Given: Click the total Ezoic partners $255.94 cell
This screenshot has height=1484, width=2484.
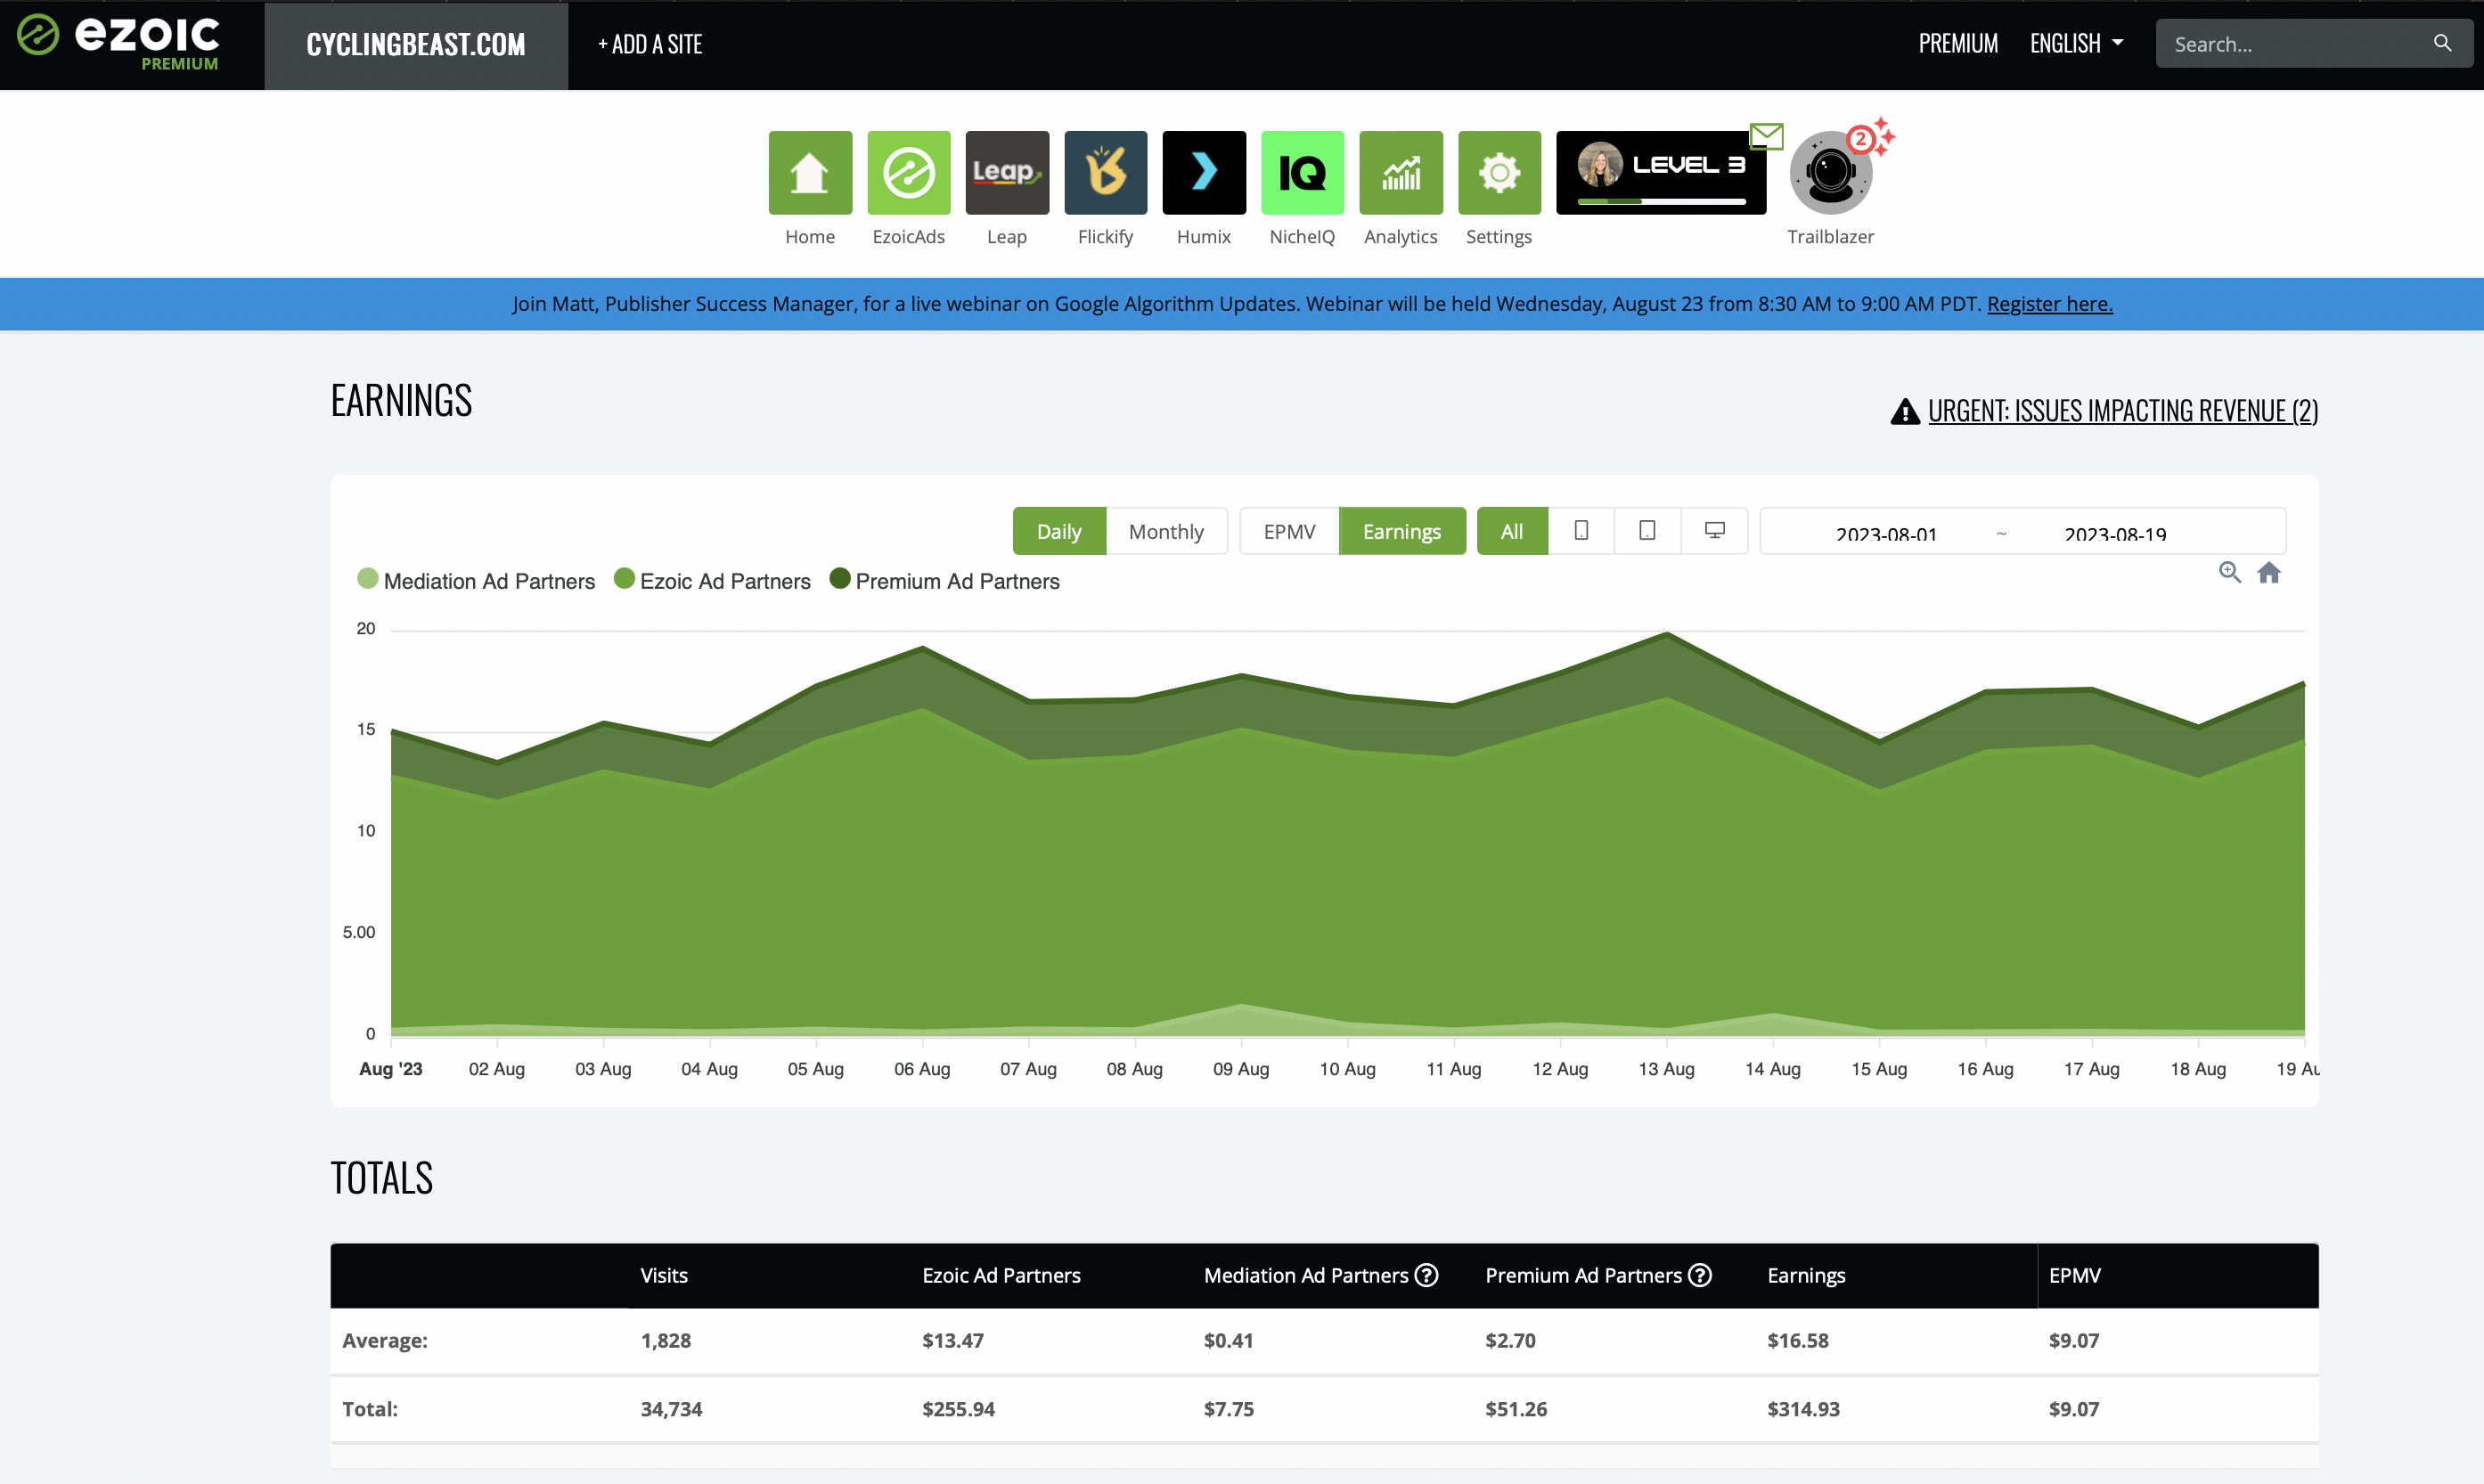Looking at the screenshot, I should [958, 1408].
